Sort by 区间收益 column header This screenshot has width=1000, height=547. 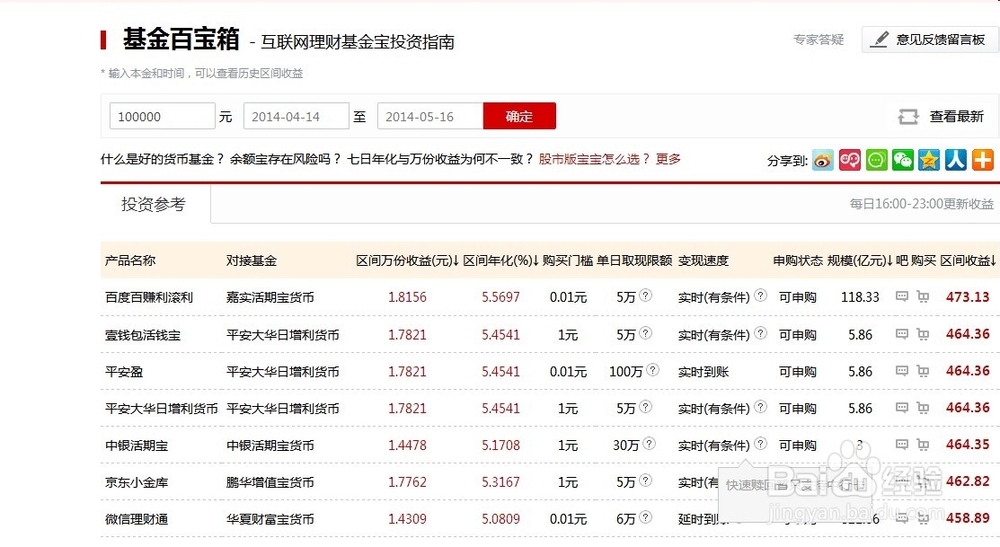[968, 261]
